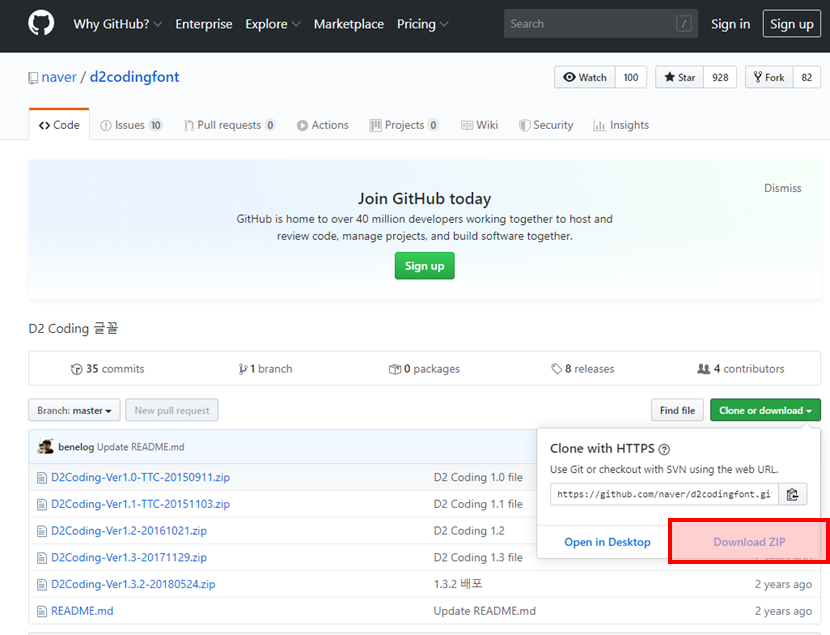Open the naver owner link
The image size is (830, 635).
[59, 77]
